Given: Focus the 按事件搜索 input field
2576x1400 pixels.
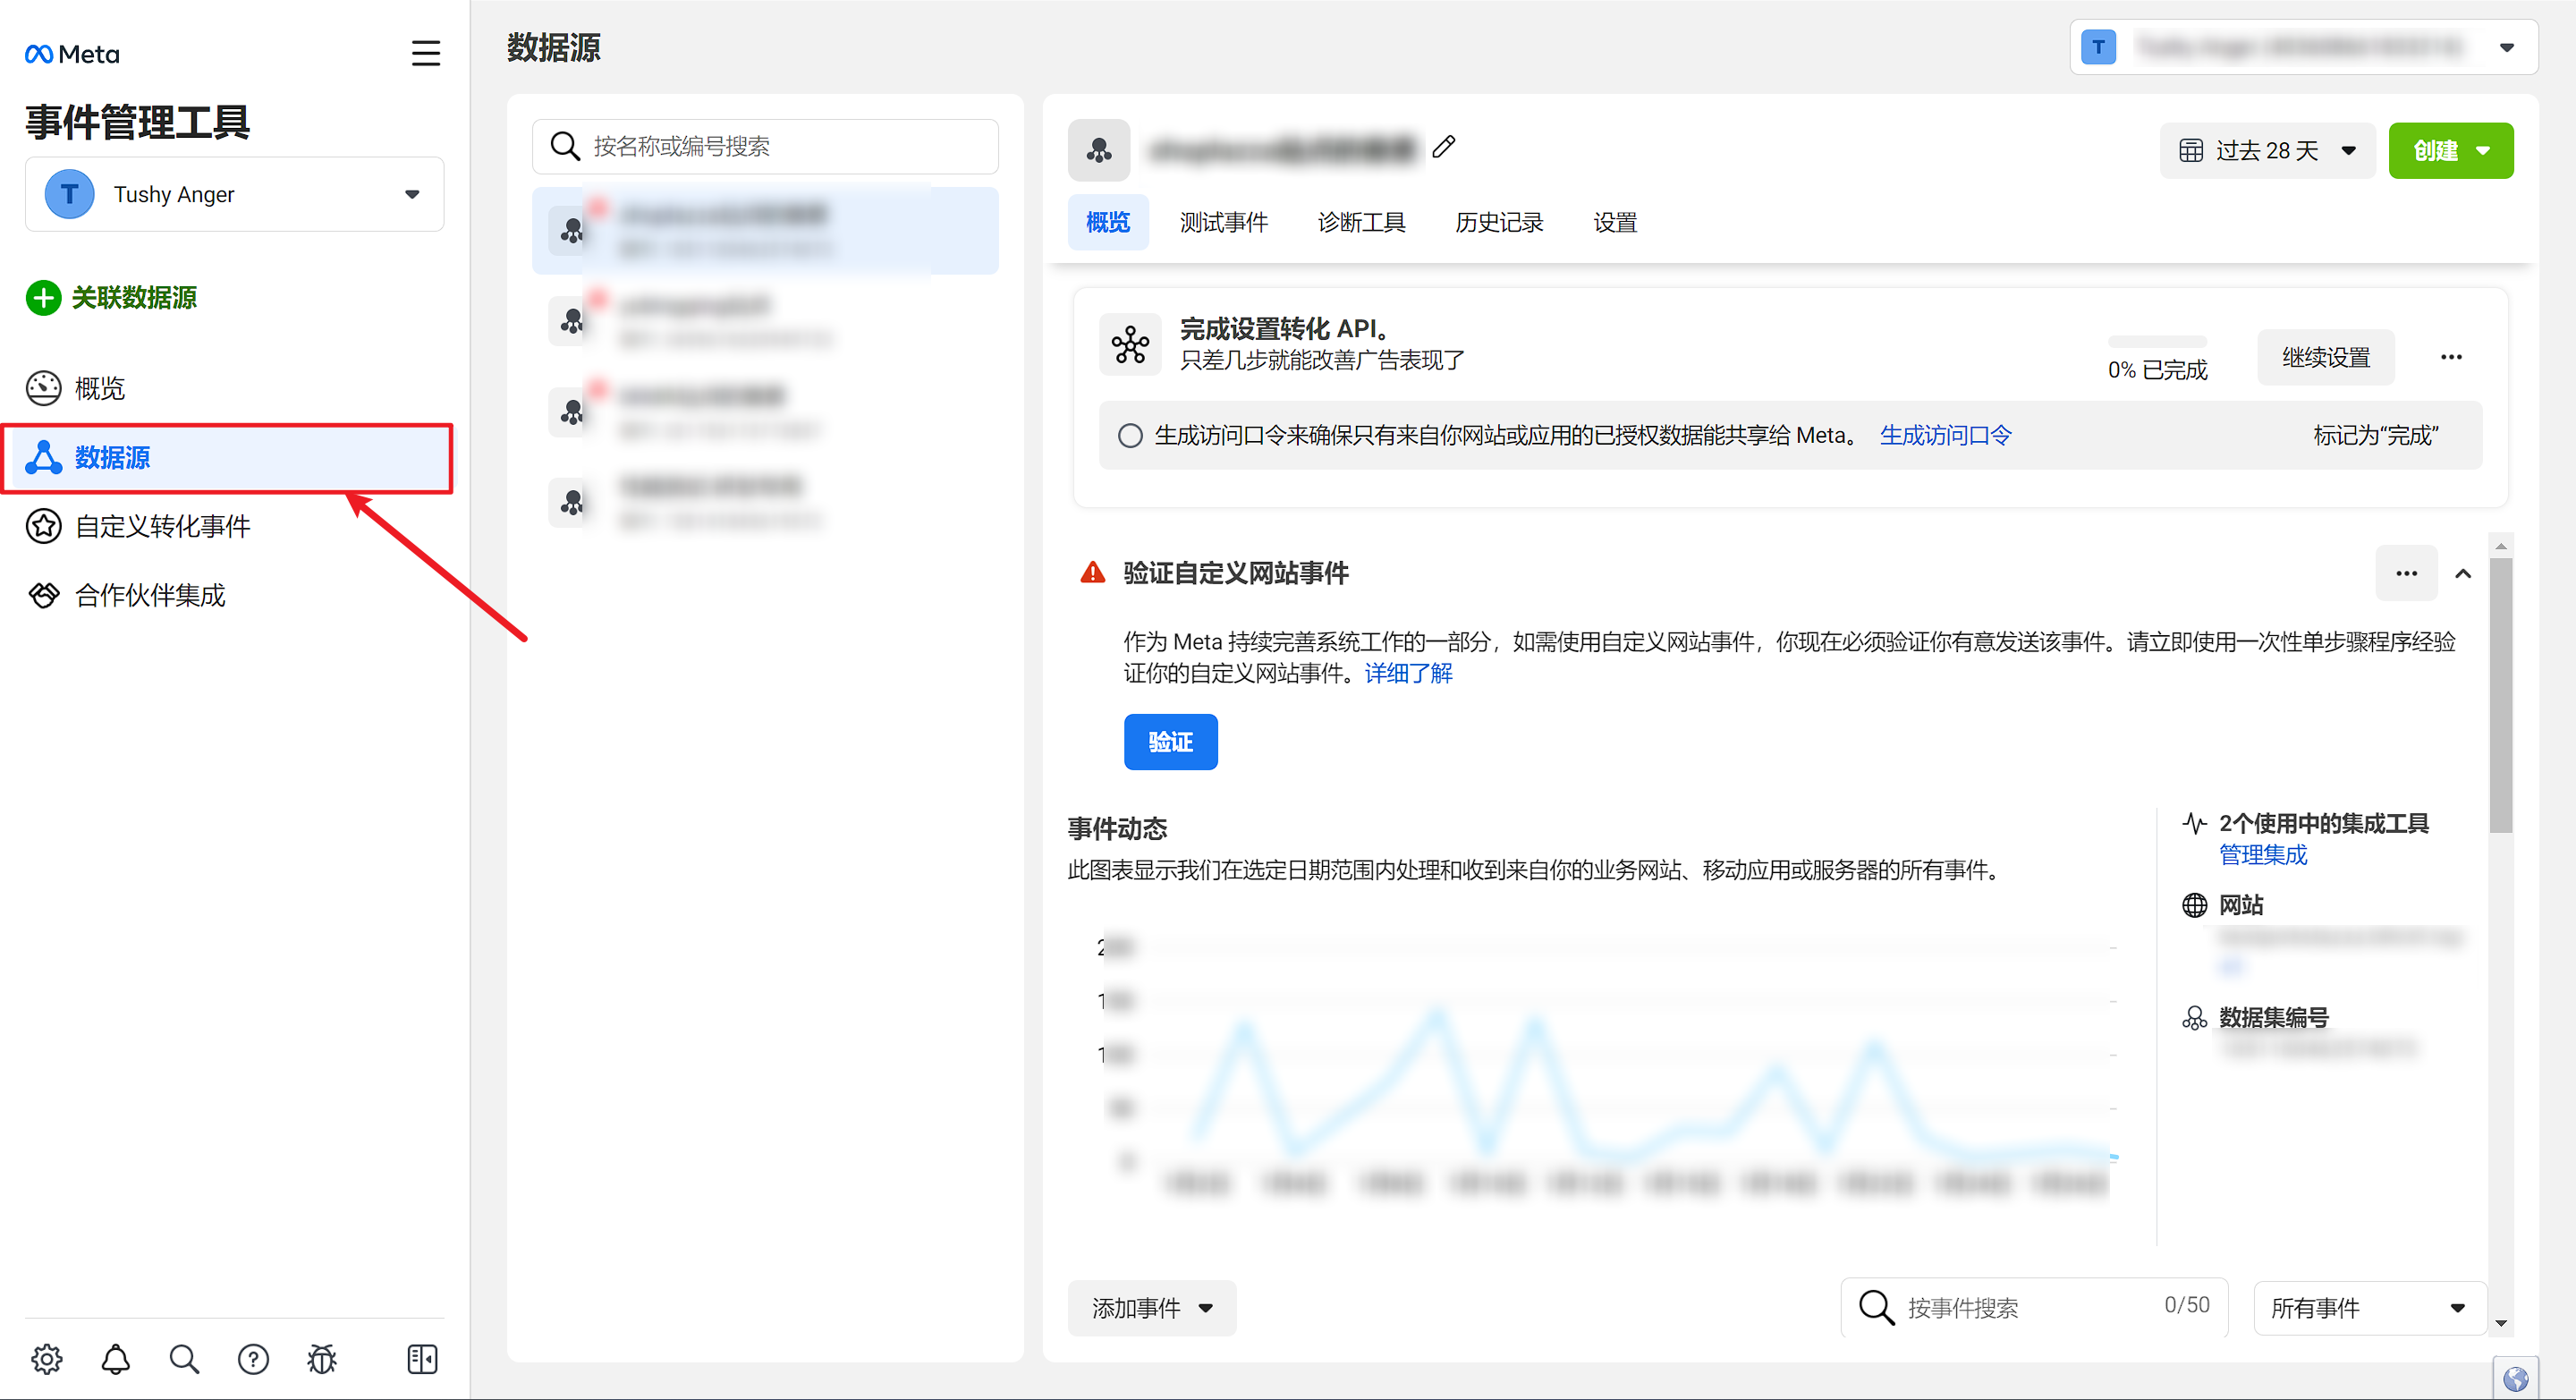Looking at the screenshot, I should (2034, 1307).
